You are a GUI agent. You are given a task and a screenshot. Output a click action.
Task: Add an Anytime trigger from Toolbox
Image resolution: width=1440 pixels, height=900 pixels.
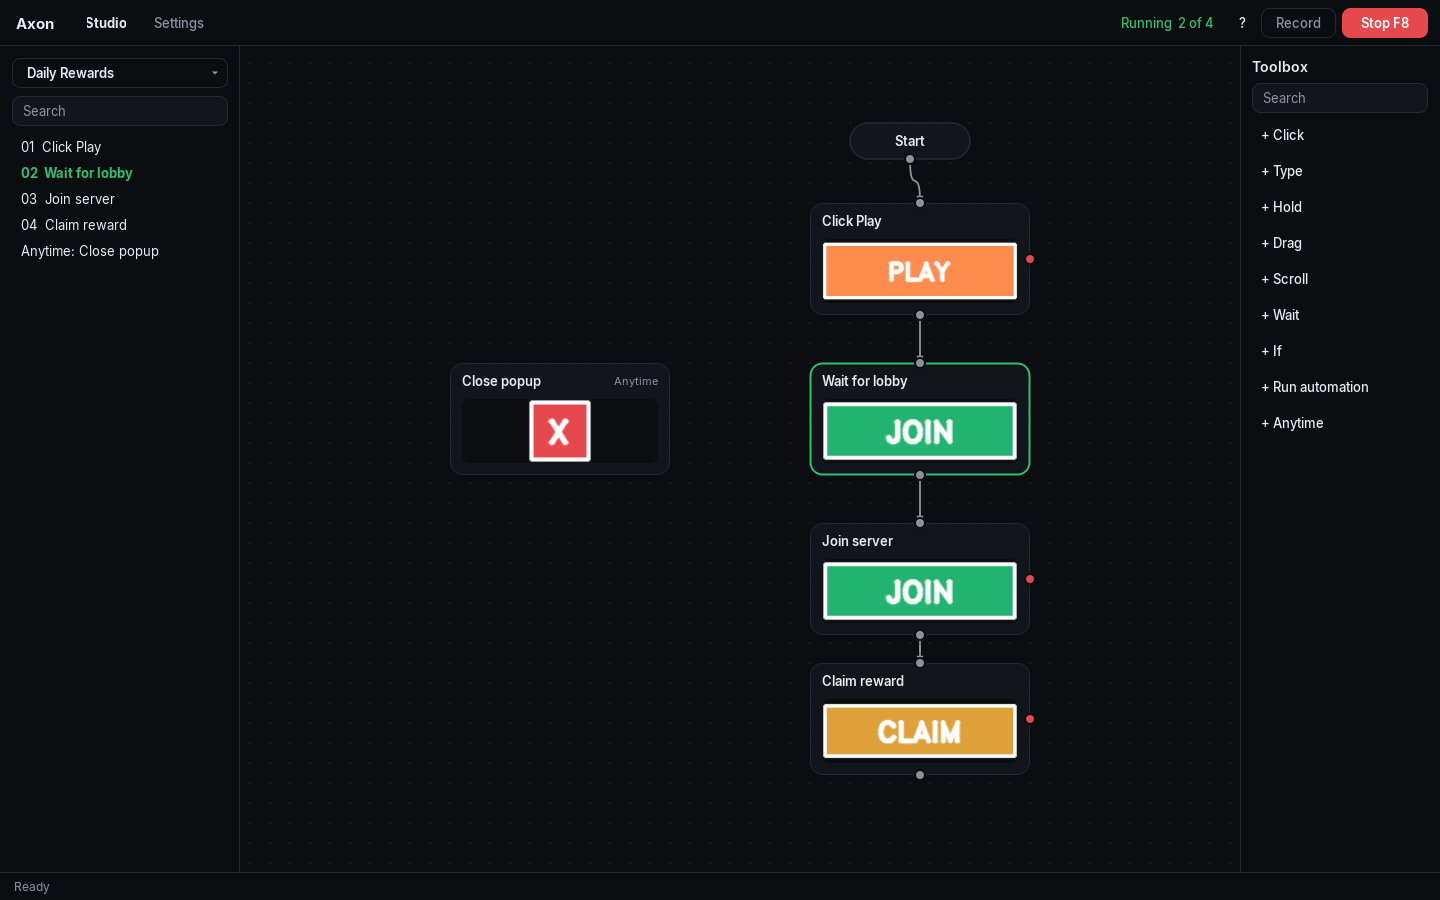coord(1340,423)
